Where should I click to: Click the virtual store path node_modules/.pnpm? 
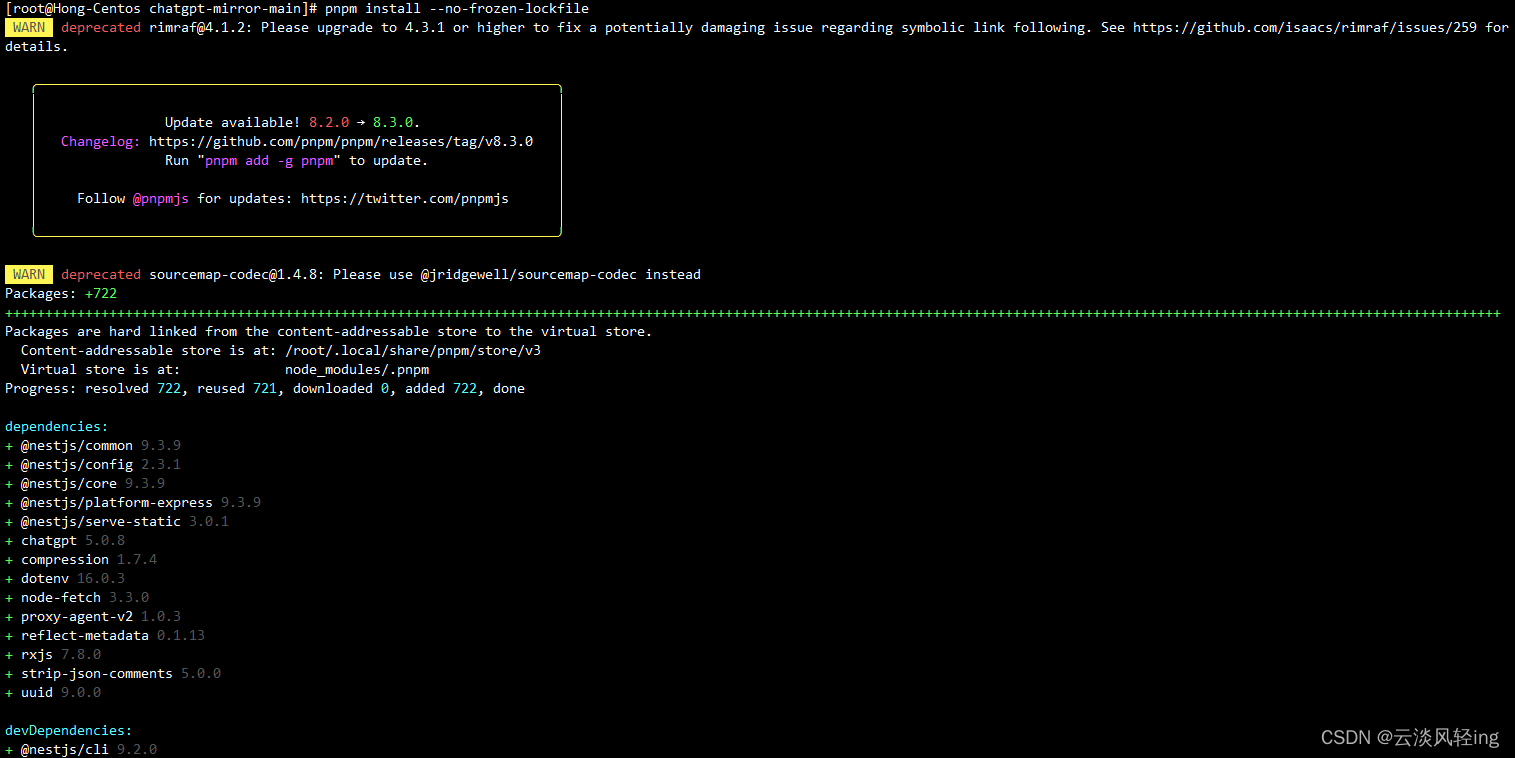point(357,369)
